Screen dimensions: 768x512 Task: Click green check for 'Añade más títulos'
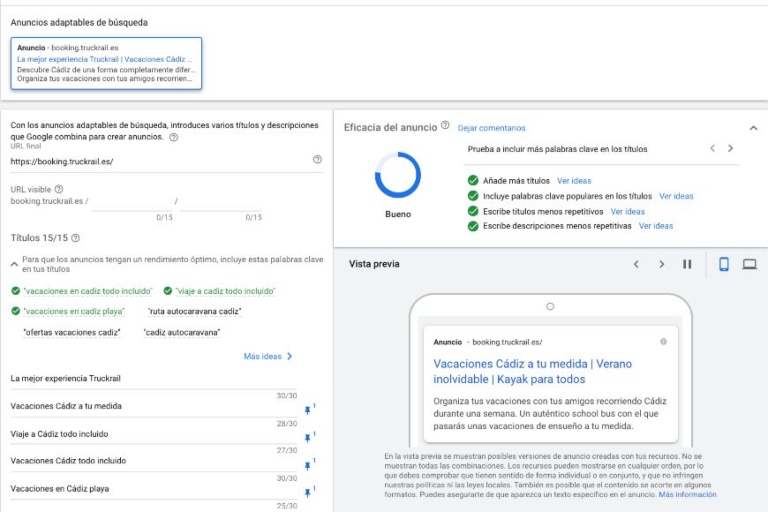(473, 180)
